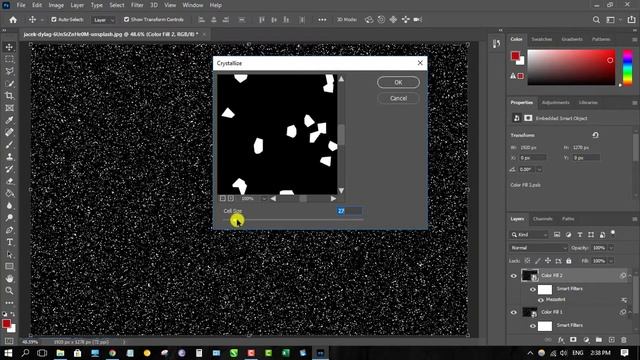Hide Smart Filters under Color Fill 2
Screen dimensions: 640x360
tap(533, 289)
